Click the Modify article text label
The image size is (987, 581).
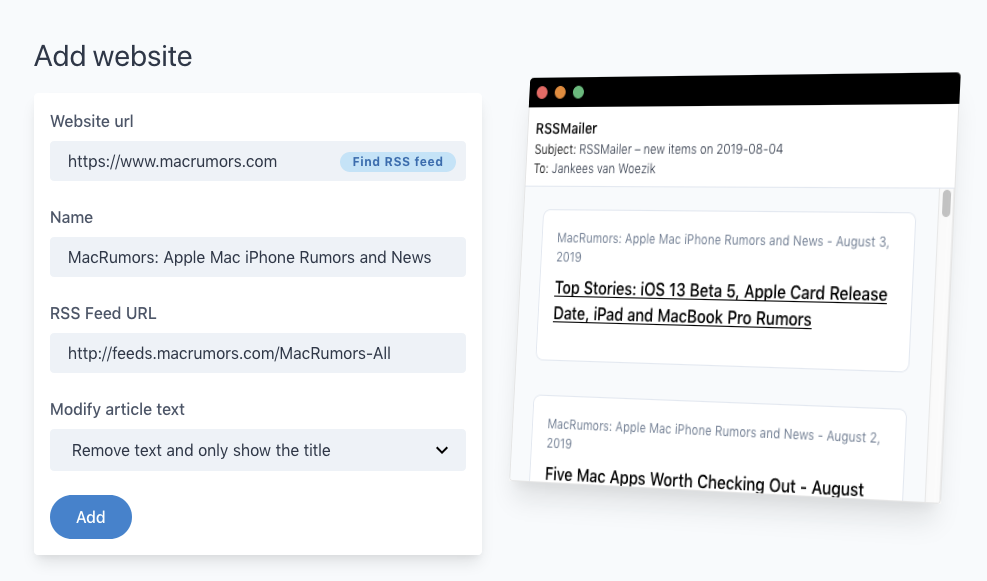click(x=117, y=409)
